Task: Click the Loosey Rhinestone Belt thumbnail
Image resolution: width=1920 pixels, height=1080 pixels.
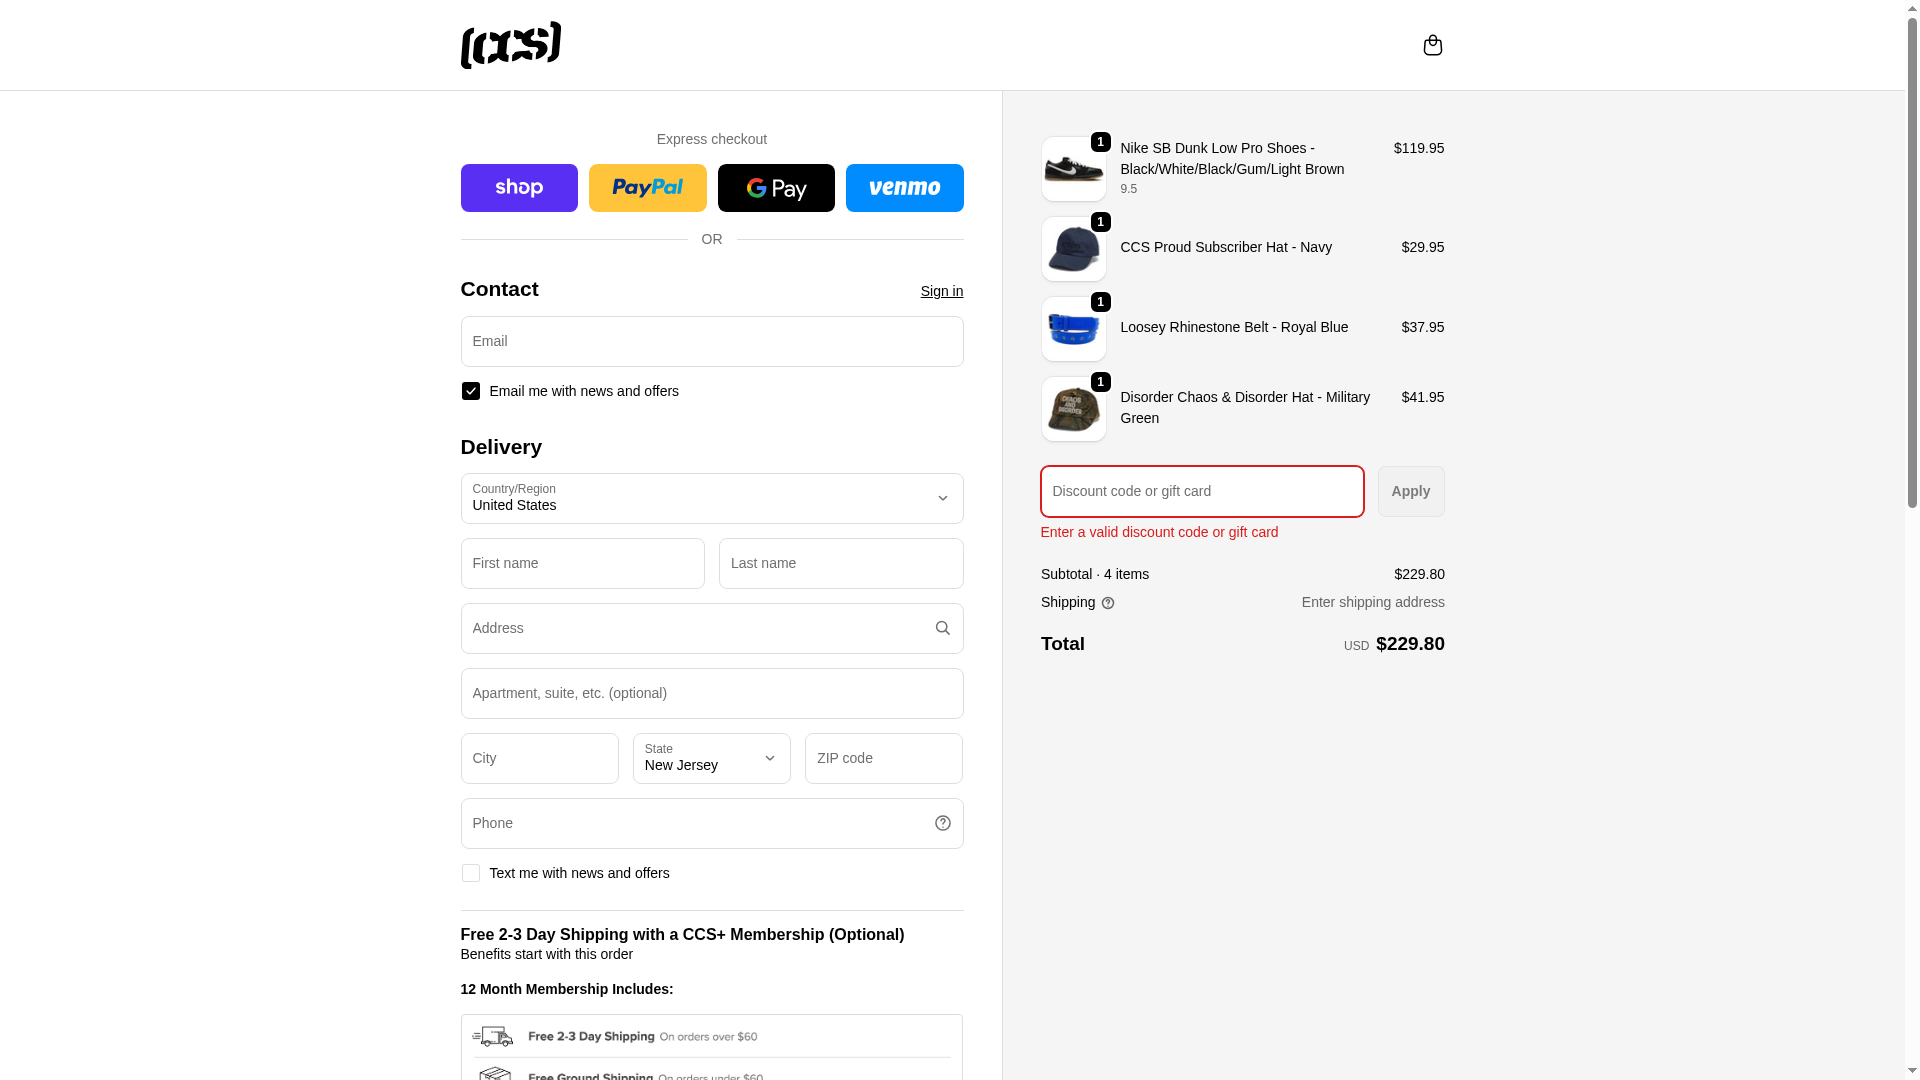Action: (x=1073, y=329)
